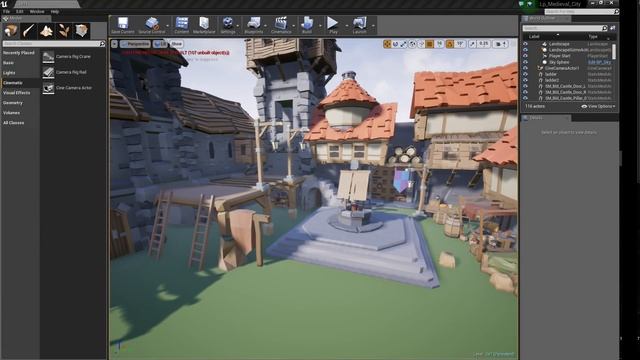Screen dimensions: 640x360
Task: Open the Content browser button
Action: tap(182, 25)
